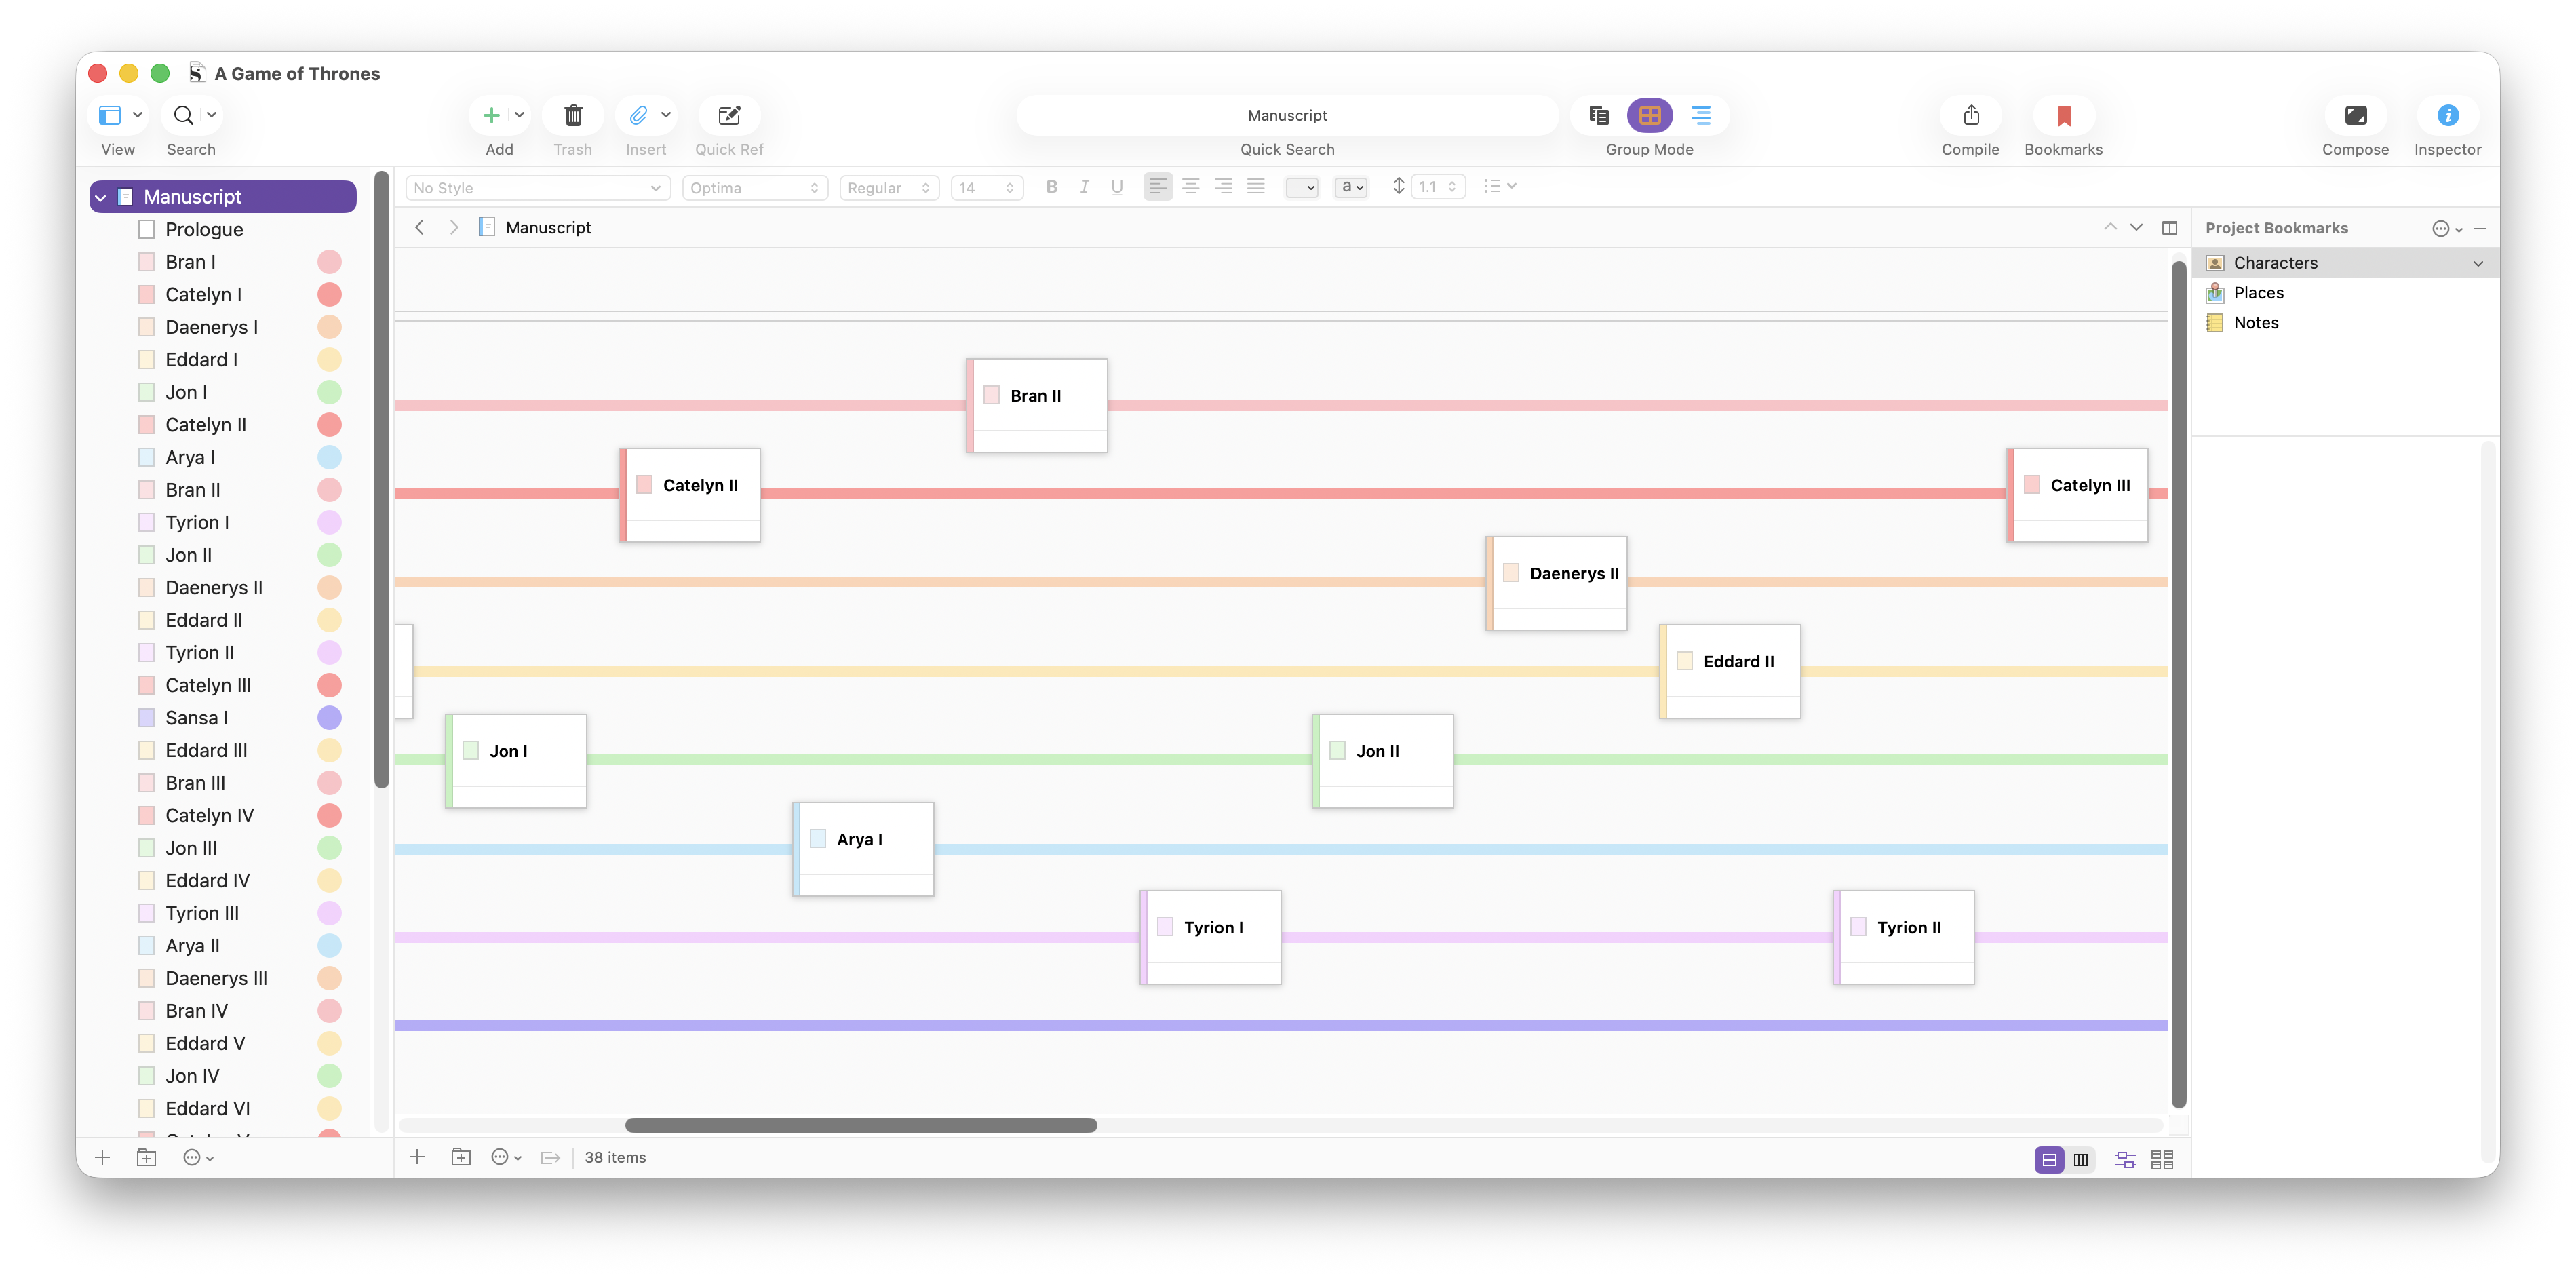Image resolution: width=2576 pixels, height=1278 pixels.
Task: Toggle the editor split view icon
Action: coord(2169,228)
